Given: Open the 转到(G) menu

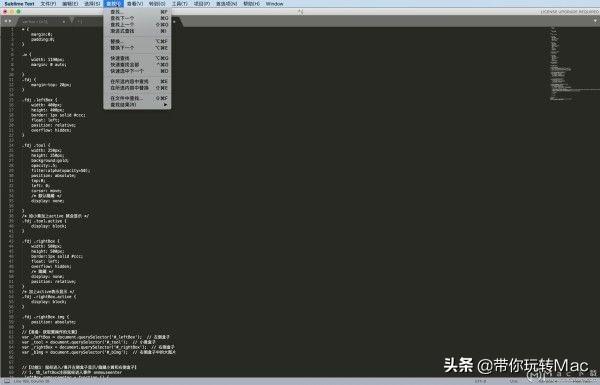Looking at the screenshot, I should pos(157,4).
